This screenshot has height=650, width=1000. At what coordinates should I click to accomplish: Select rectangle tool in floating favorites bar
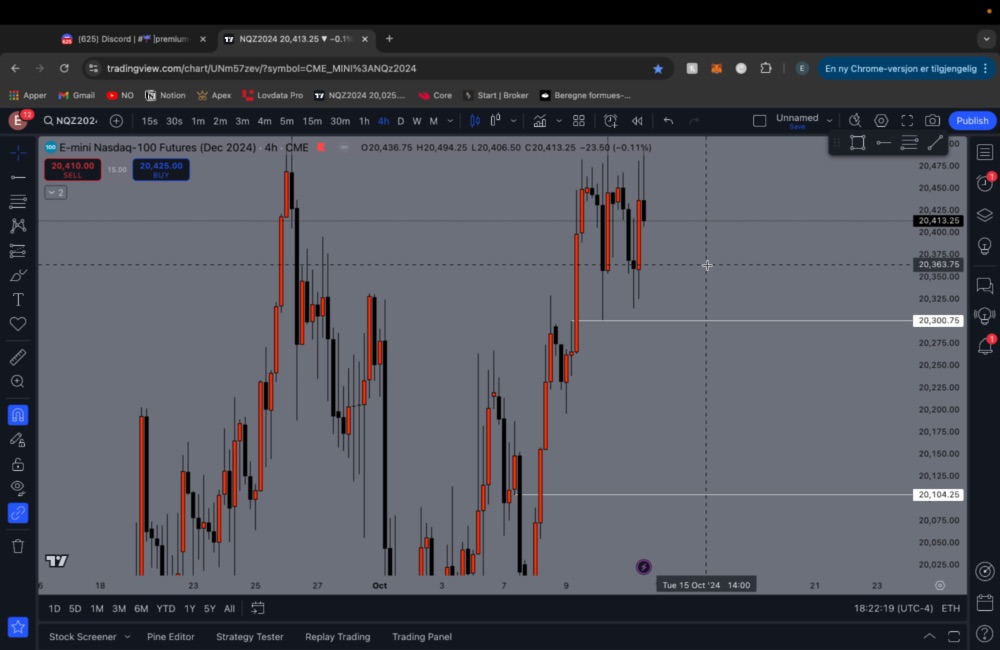click(858, 143)
